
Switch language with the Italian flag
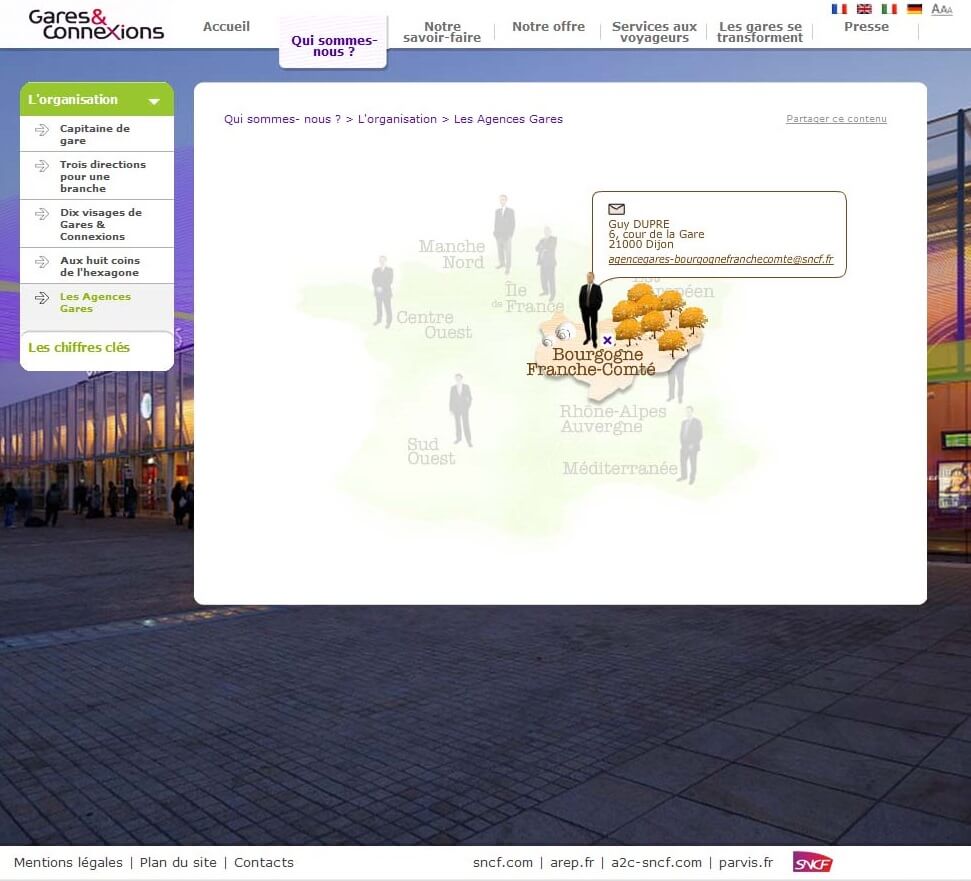(889, 9)
